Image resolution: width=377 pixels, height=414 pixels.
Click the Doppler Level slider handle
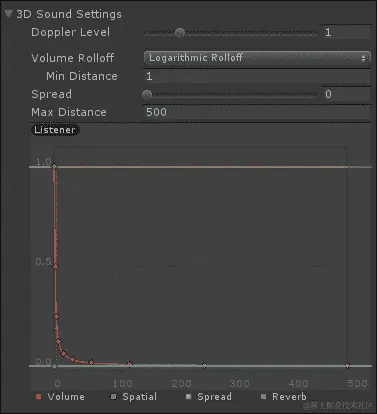click(x=180, y=33)
